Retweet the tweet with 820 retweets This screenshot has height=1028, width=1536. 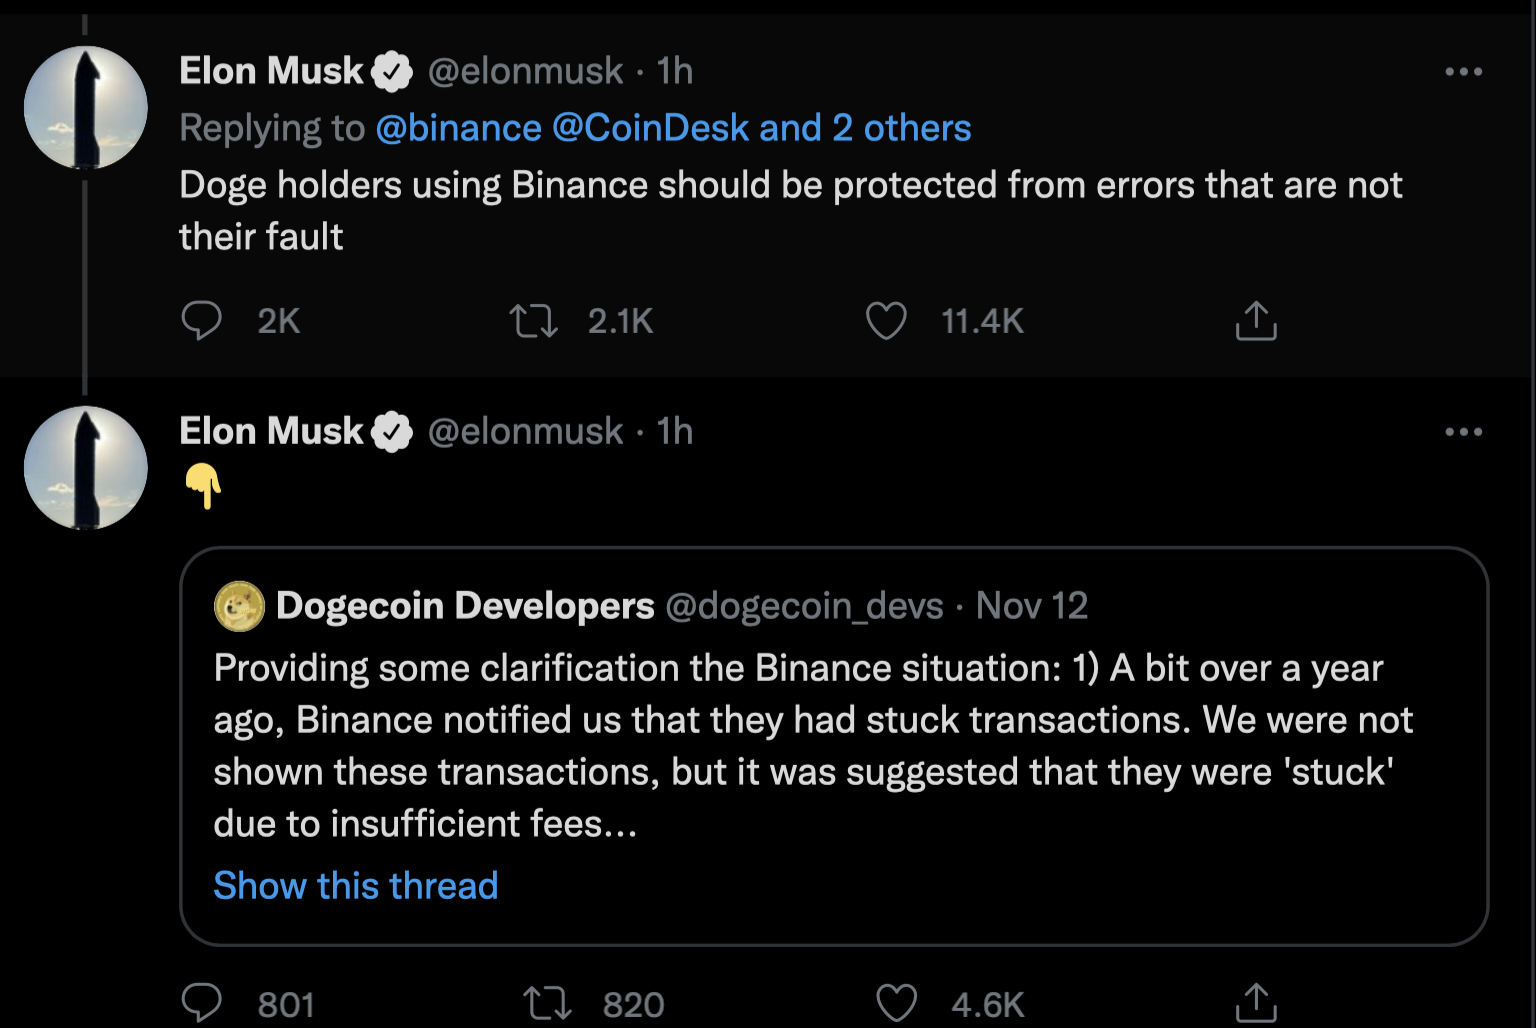pyautogui.click(x=547, y=1003)
